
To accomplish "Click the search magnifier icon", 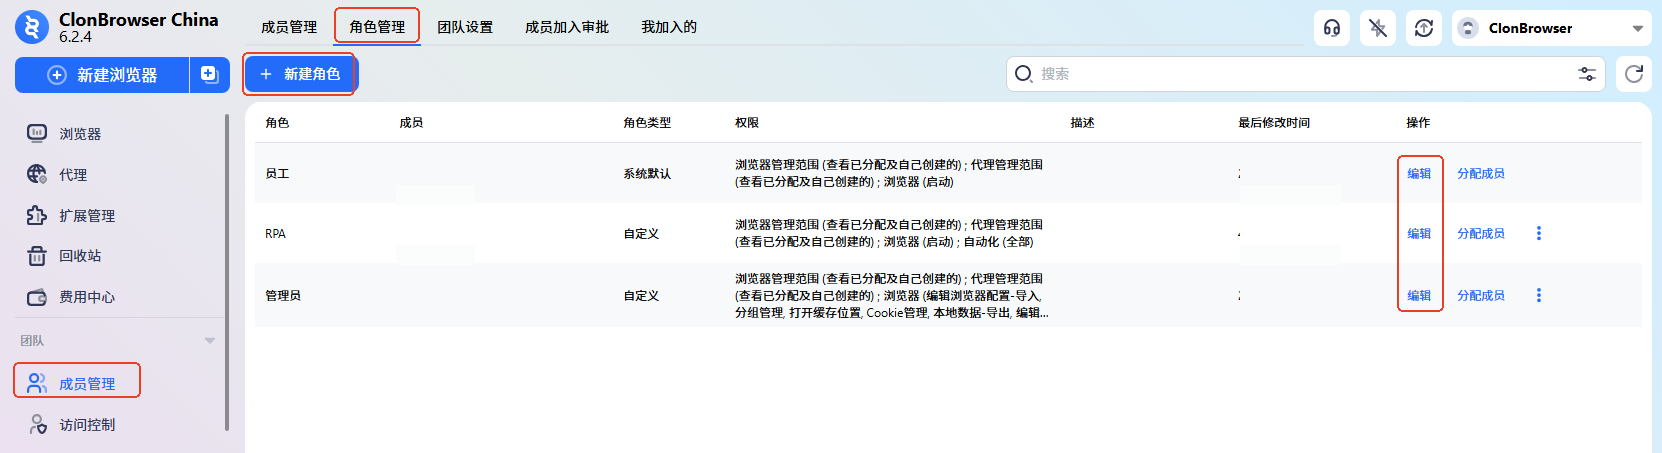I will coord(1023,74).
